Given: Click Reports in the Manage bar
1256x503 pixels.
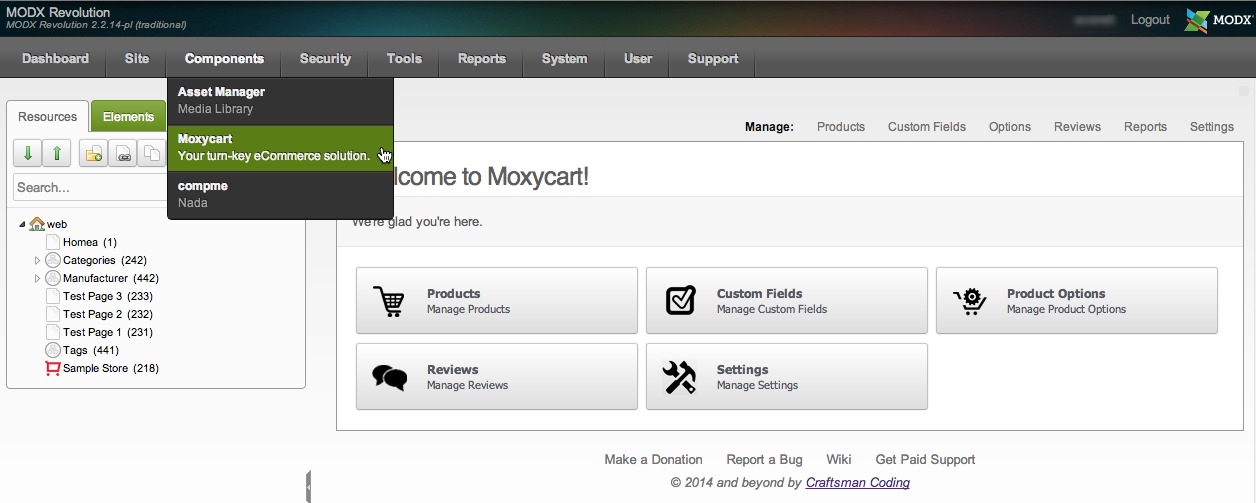Looking at the screenshot, I should pos(1145,127).
